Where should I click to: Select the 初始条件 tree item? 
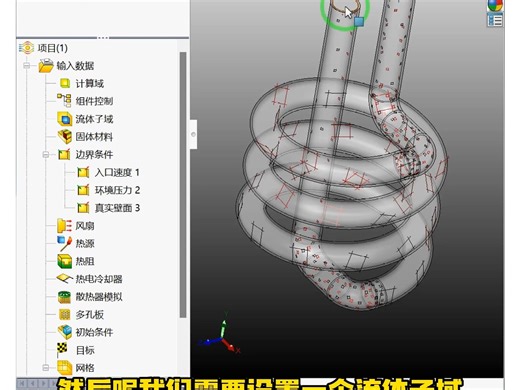click(94, 332)
